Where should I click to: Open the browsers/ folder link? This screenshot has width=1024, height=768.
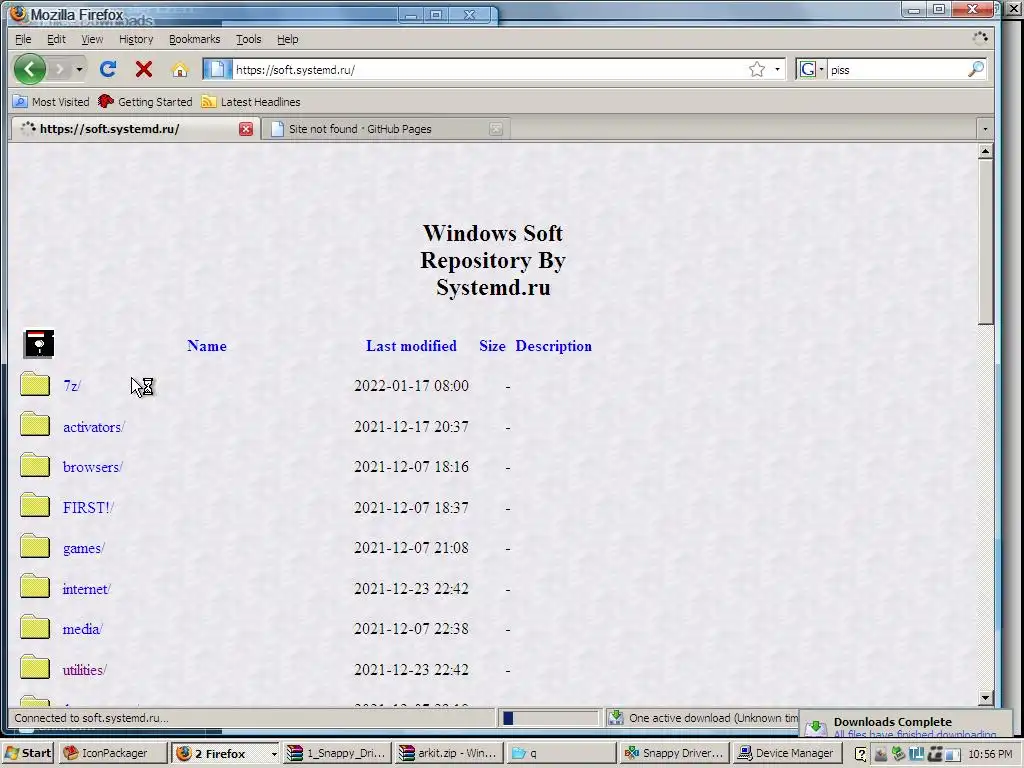(93, 467)
